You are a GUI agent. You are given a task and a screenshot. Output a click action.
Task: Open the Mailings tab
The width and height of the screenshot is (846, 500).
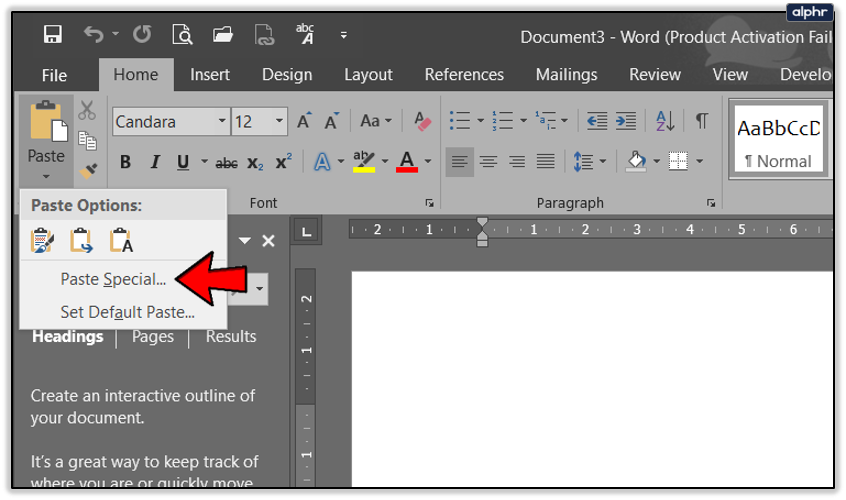(567, 74)
